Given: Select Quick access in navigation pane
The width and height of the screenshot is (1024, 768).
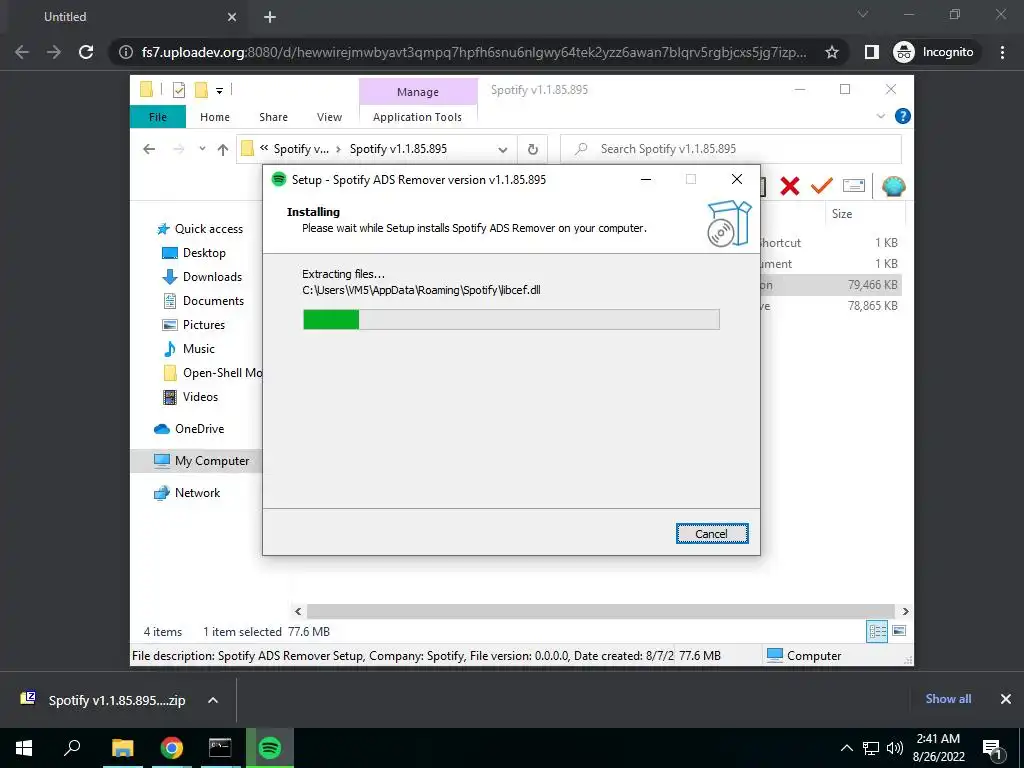Looking at the screenshot, I should (200, 229).
